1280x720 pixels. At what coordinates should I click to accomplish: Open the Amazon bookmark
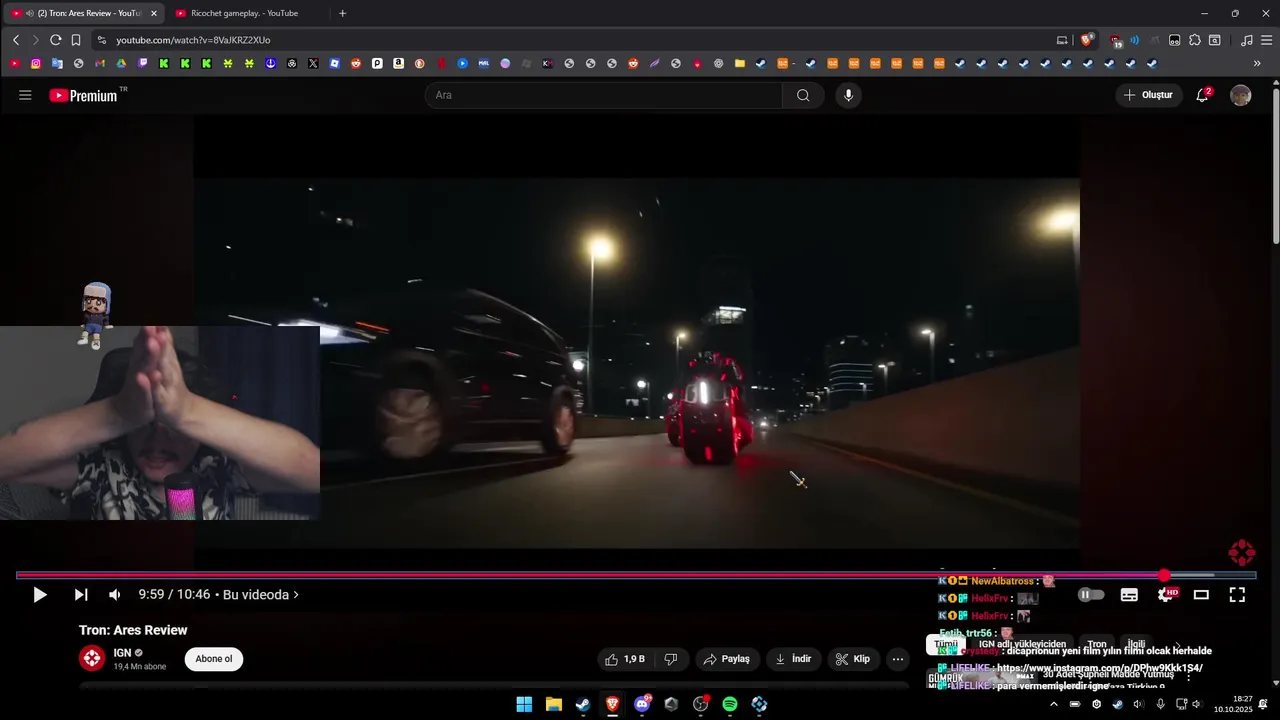click(x=398, y=63)
